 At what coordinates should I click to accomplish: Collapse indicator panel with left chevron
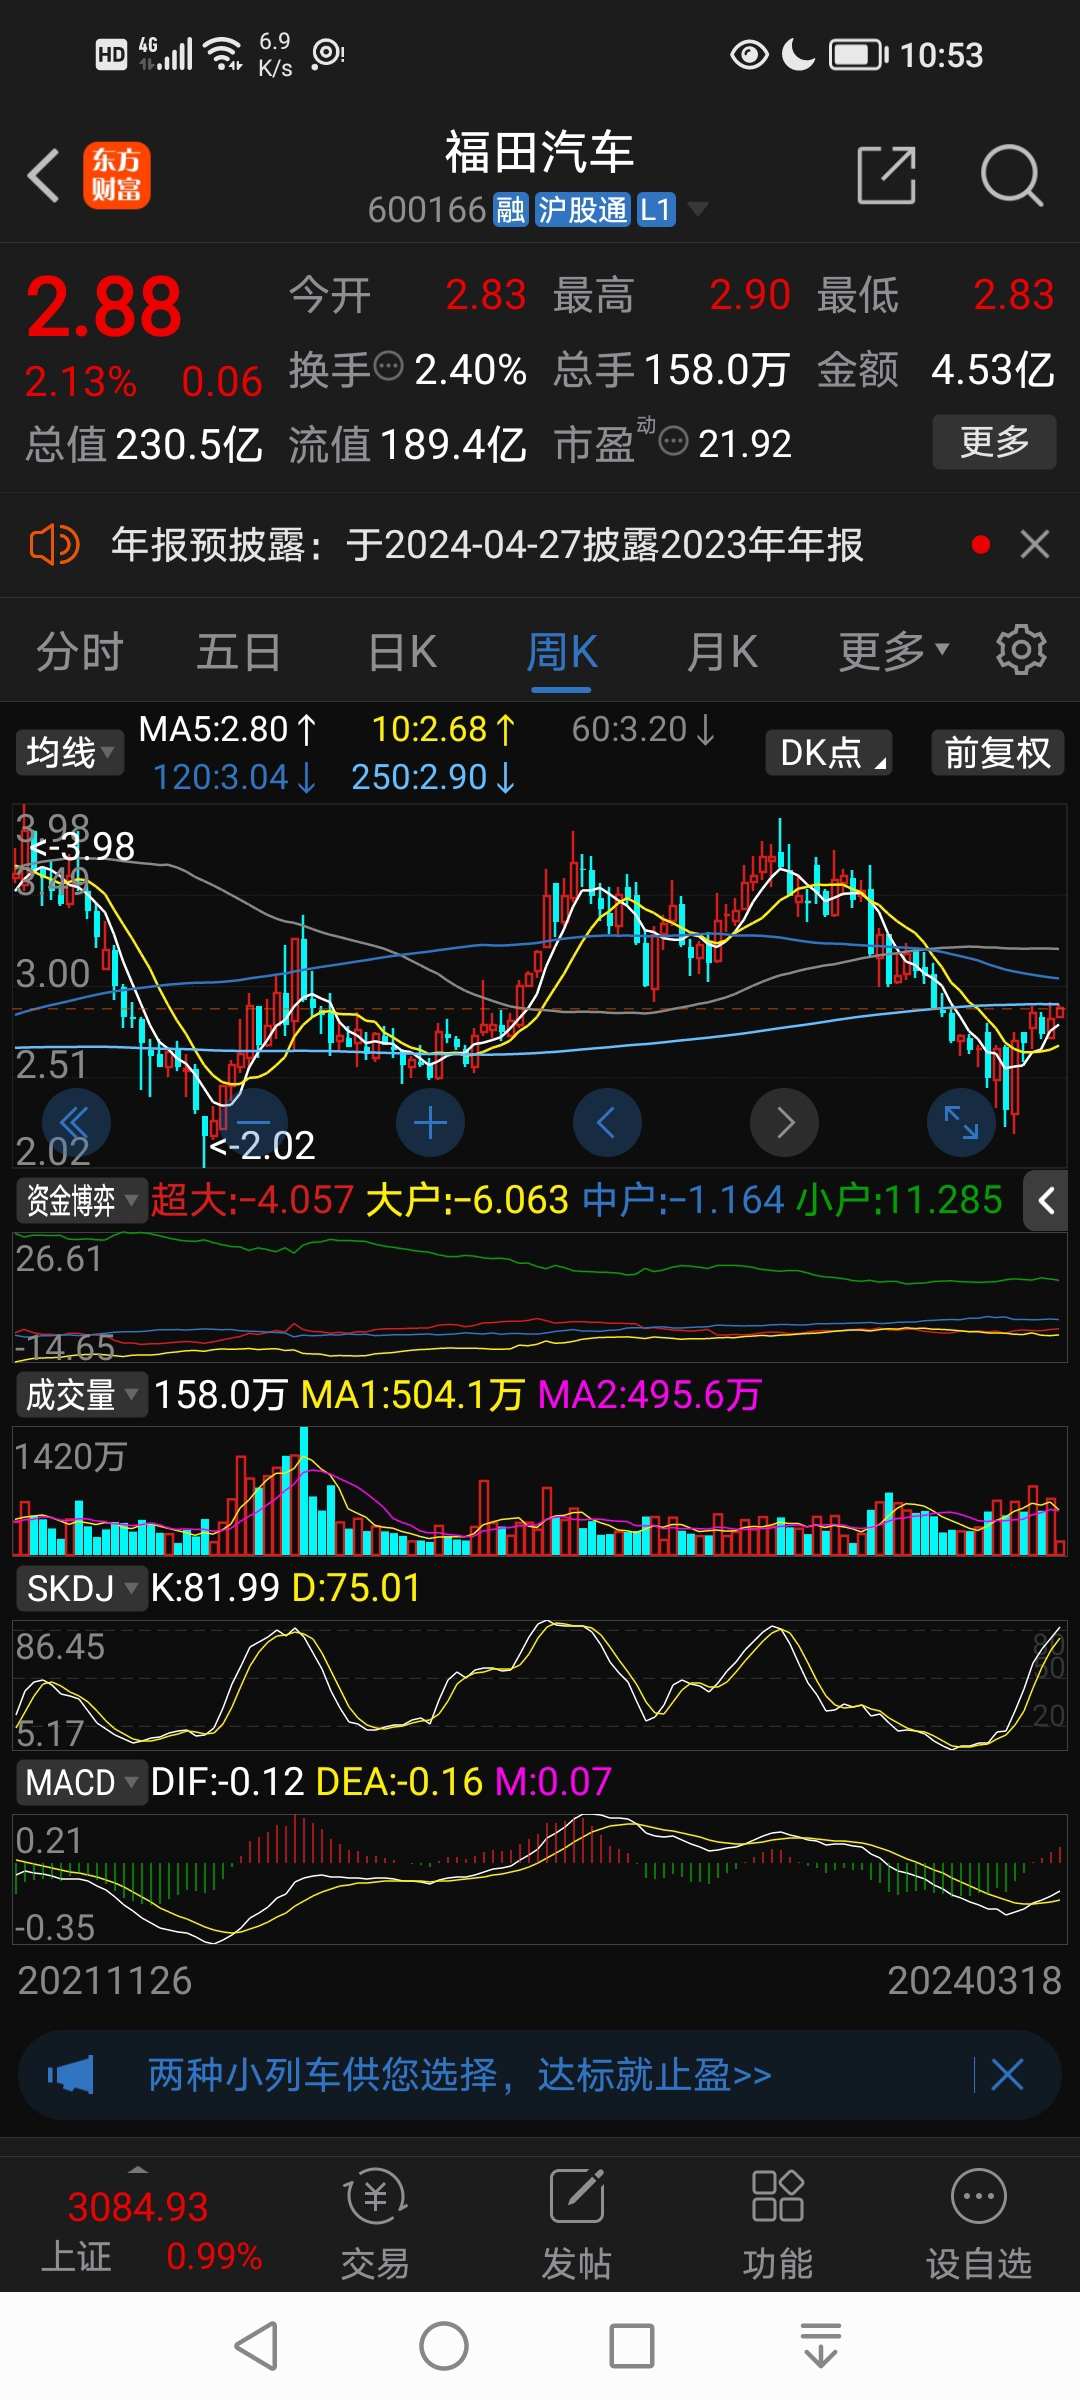tap(1045, 1200)
